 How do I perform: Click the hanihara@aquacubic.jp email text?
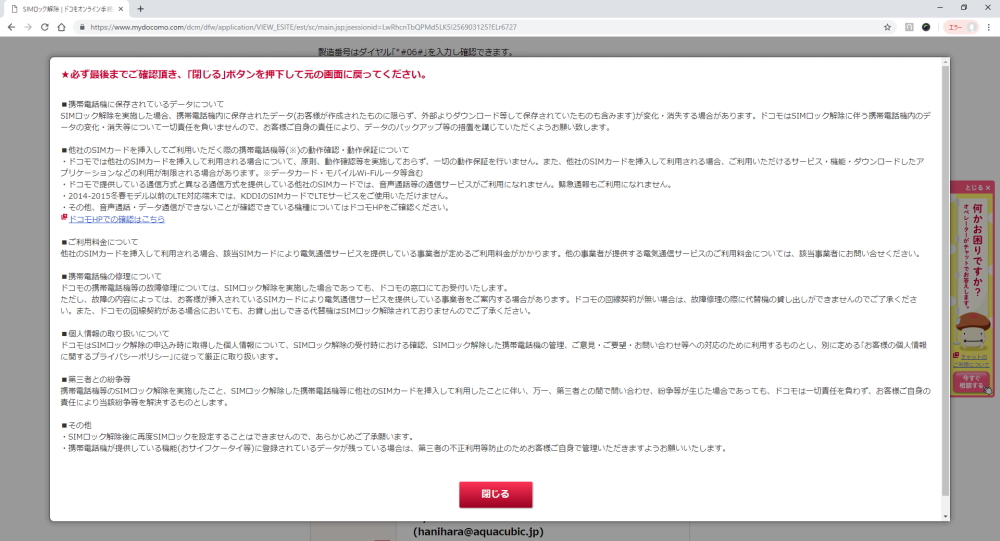point(478,531)
